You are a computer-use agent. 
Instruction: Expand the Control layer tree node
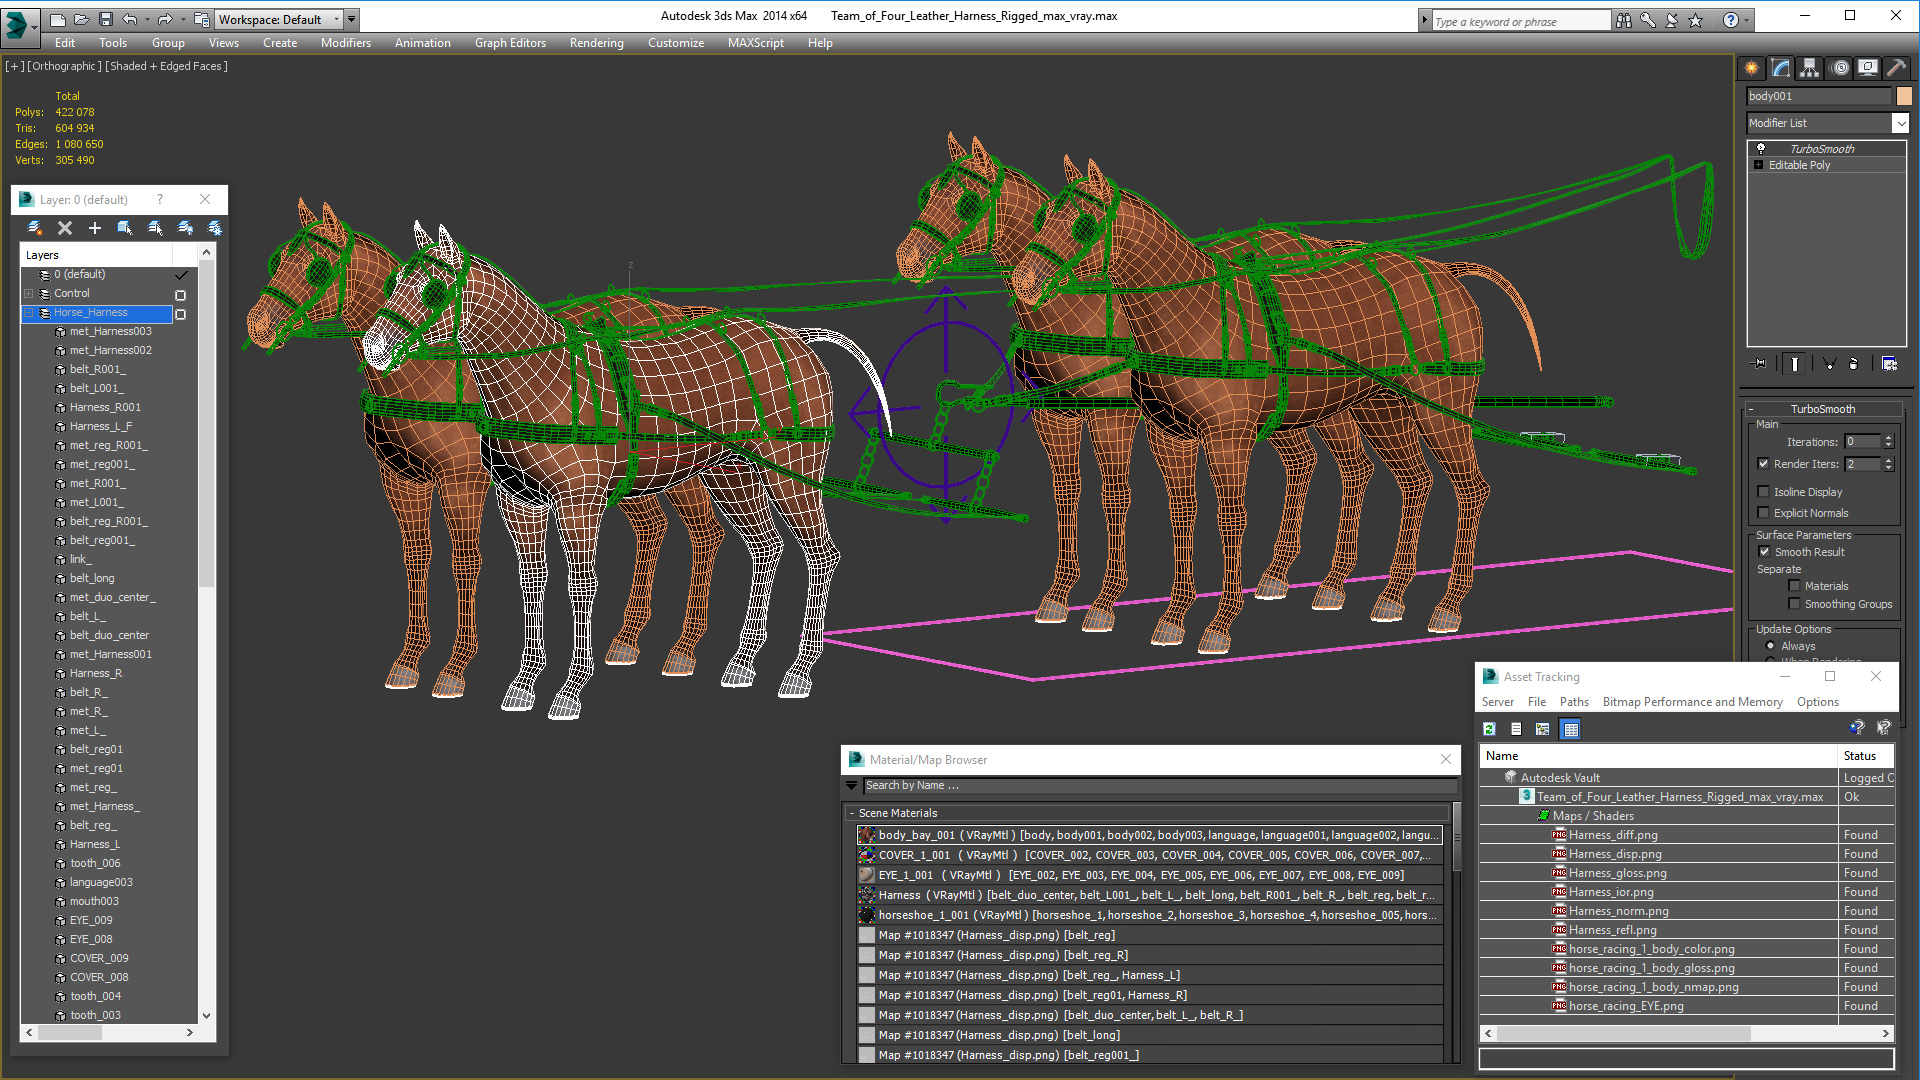pyautogui.click(x=29, y=294)
